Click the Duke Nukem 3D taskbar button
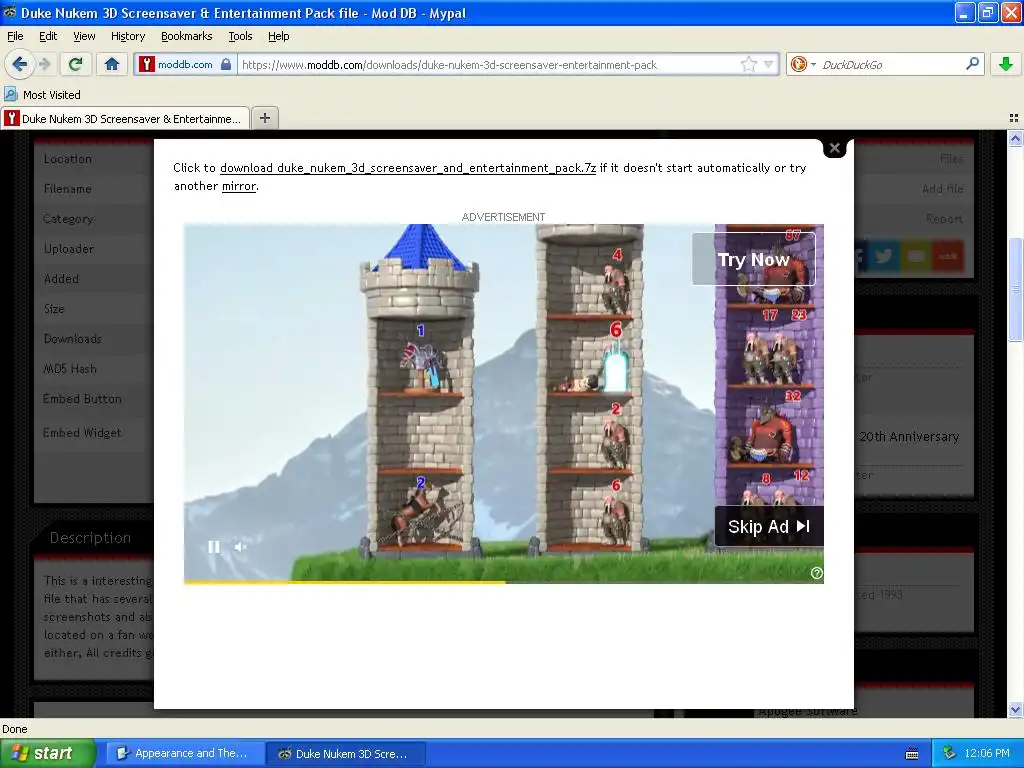Image resolution: width=1024 pixels, height=768 pixels. [347, 753]
